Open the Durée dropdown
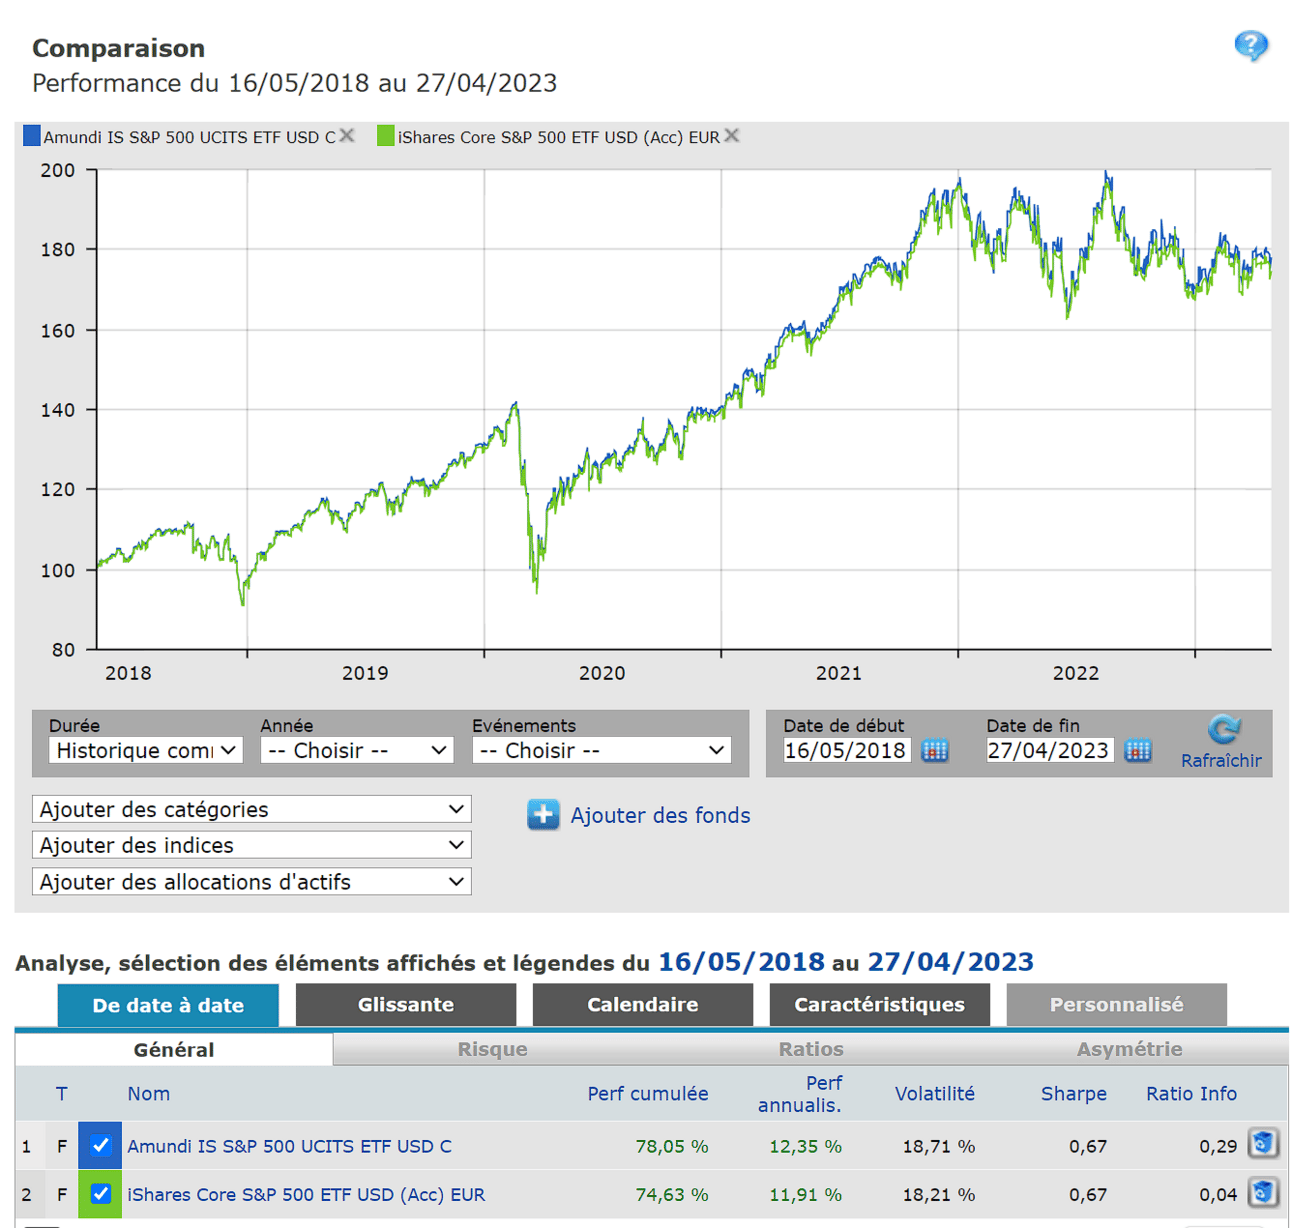The image size is (1292, 1228). pos(145,750)
